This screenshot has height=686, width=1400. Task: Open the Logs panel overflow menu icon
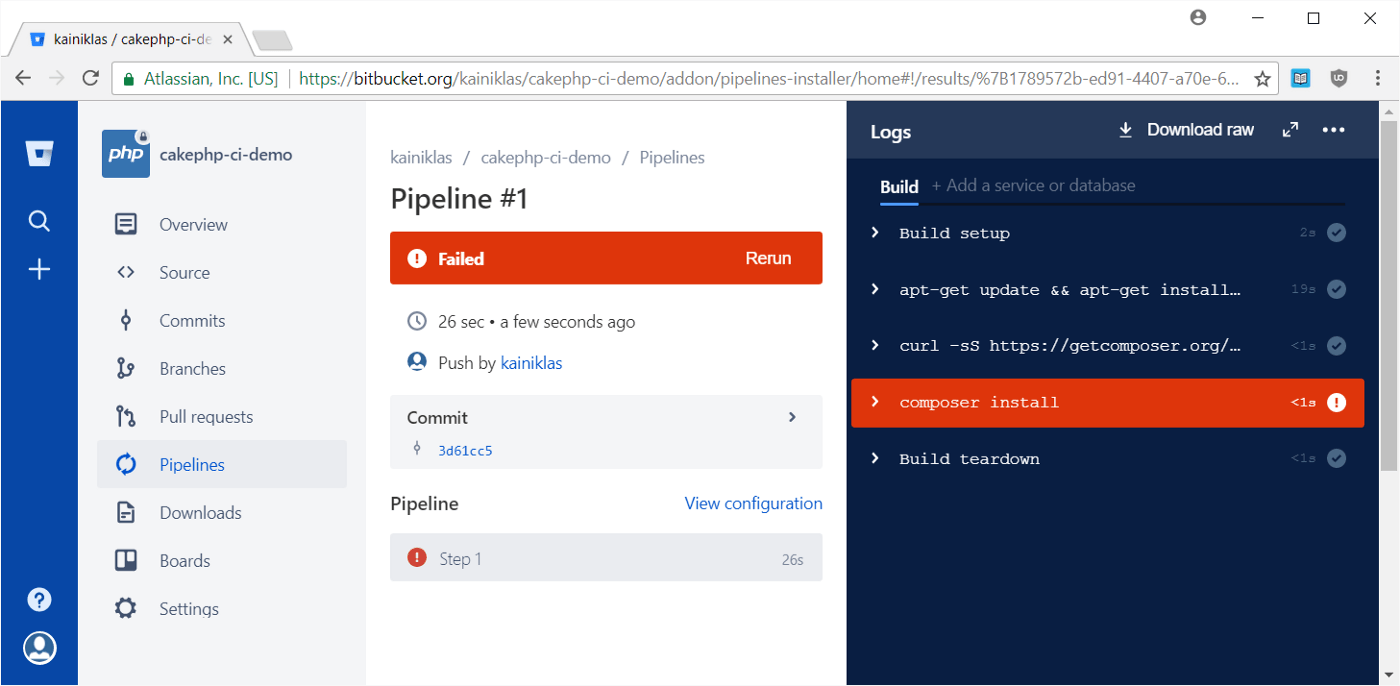coord(1334,129)
